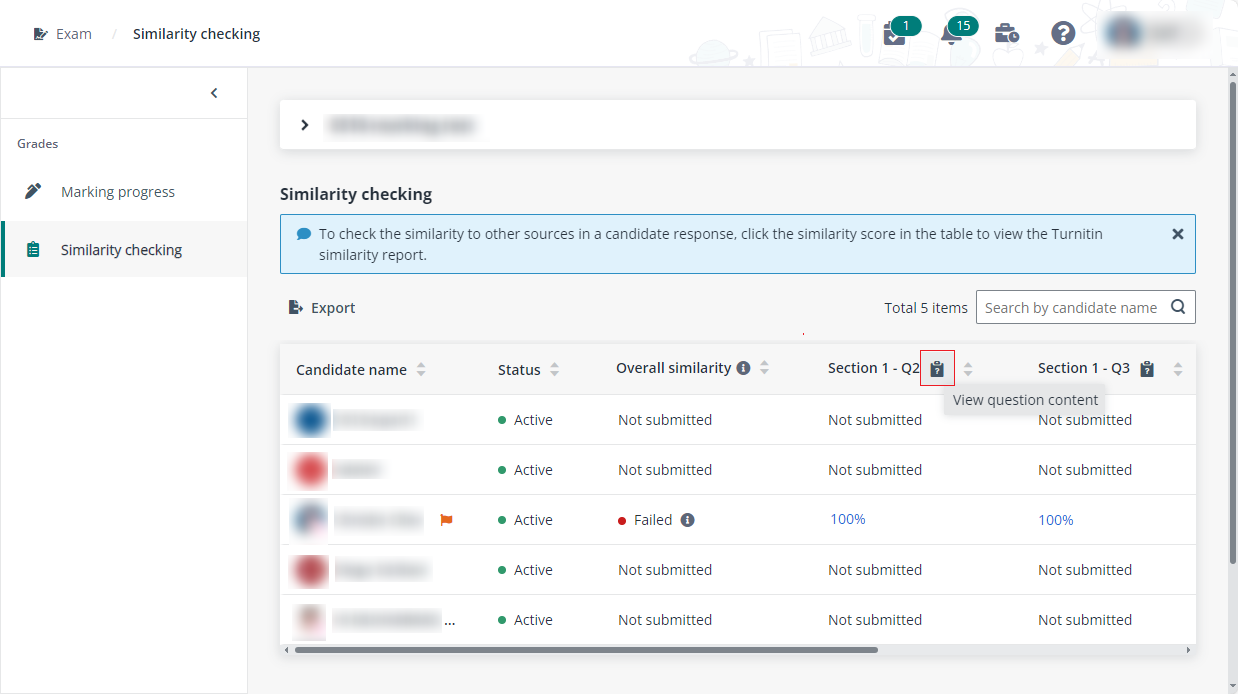Click the orange flag icon on candidate row
Screen dimensions: 1238x694
point(447,520)
